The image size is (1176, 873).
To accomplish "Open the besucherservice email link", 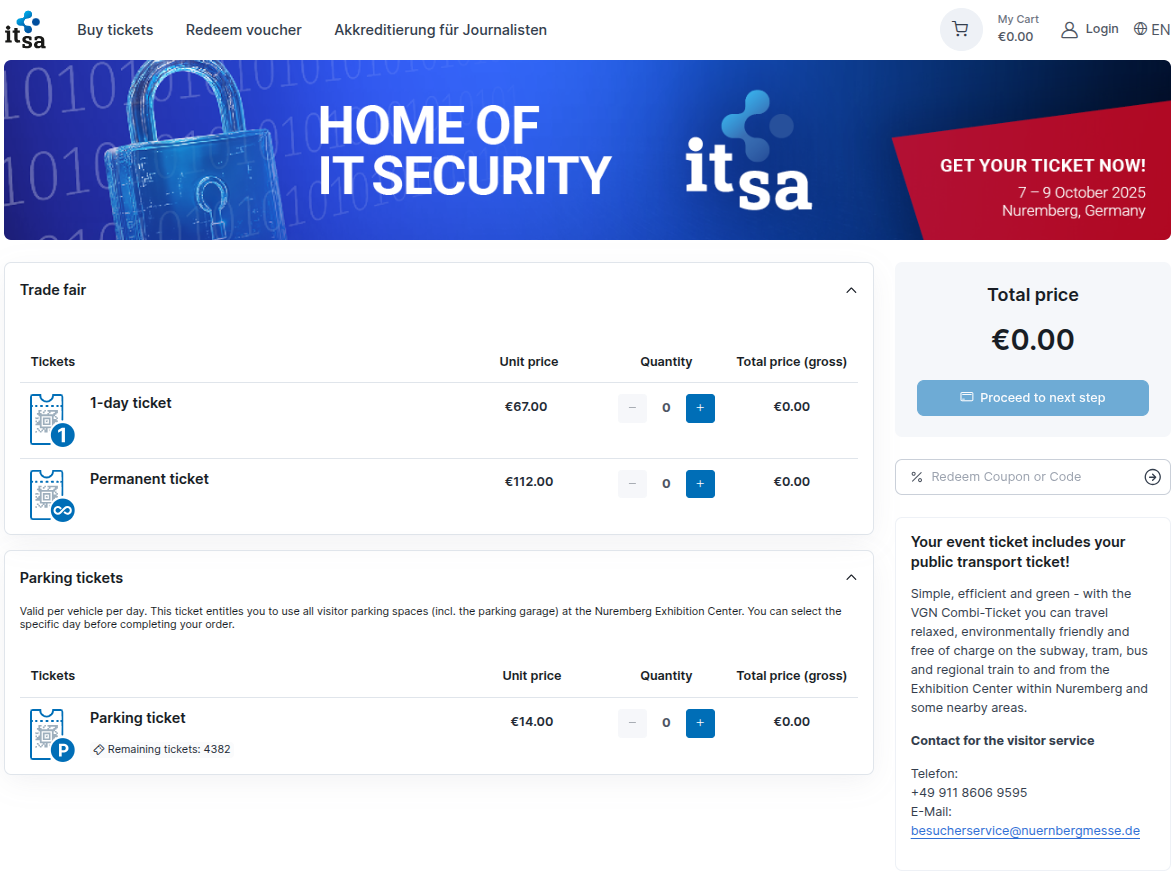I will pos(1025,831).
